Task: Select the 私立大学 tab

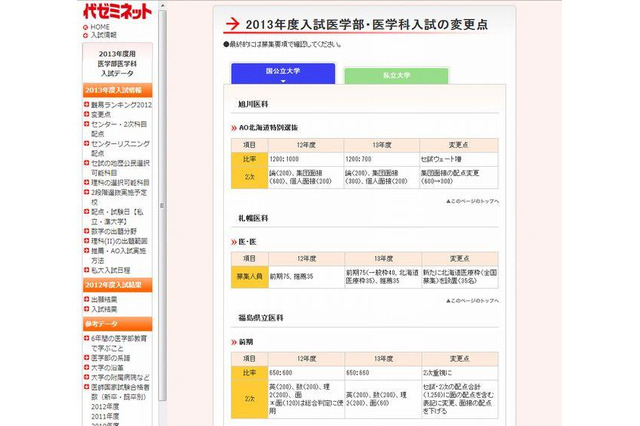Action: click(x=396, y=75)
